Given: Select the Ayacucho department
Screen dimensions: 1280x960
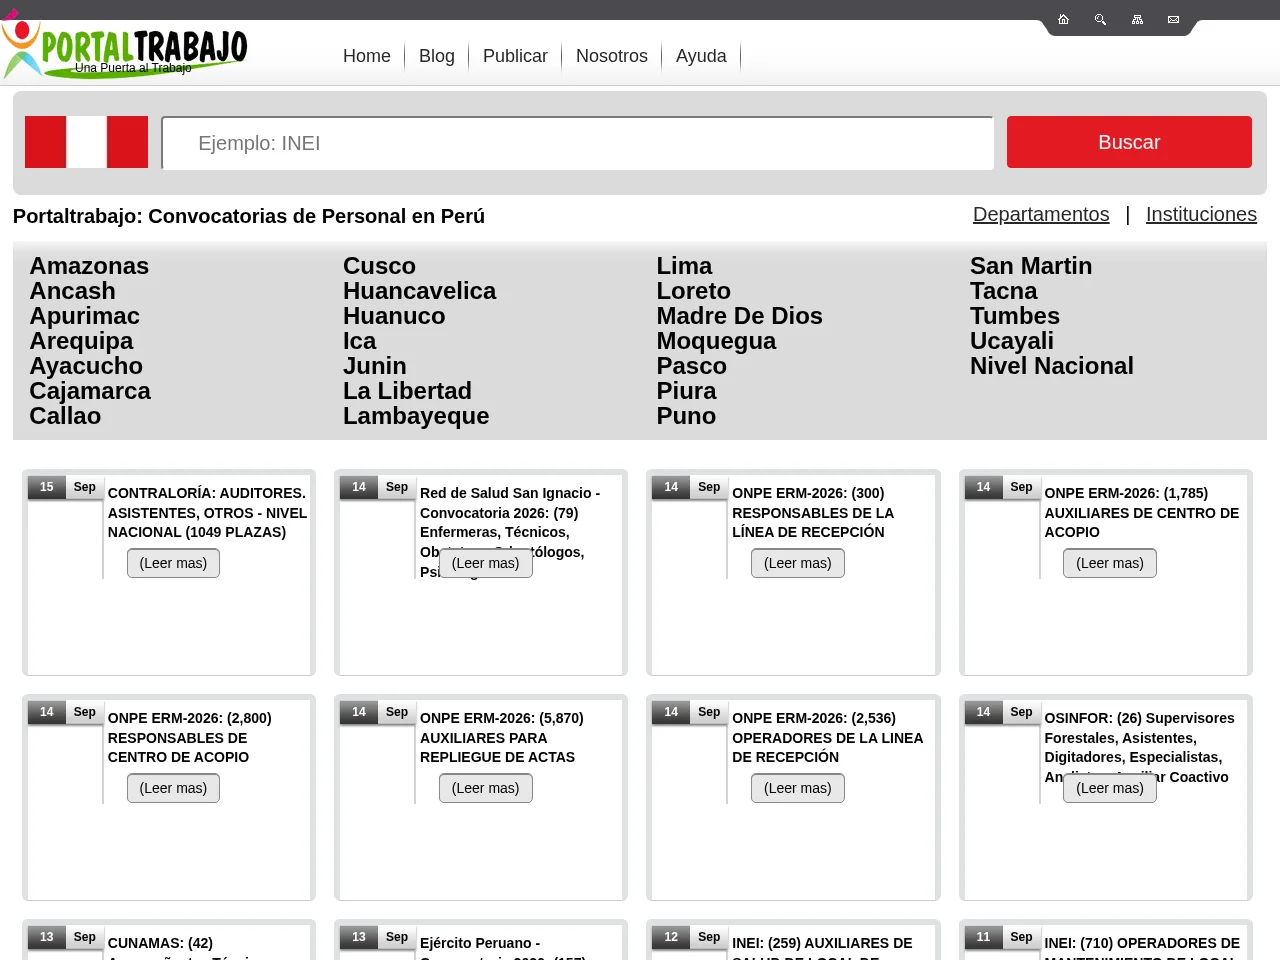Looking at the screenshot, I should point(86,366).
